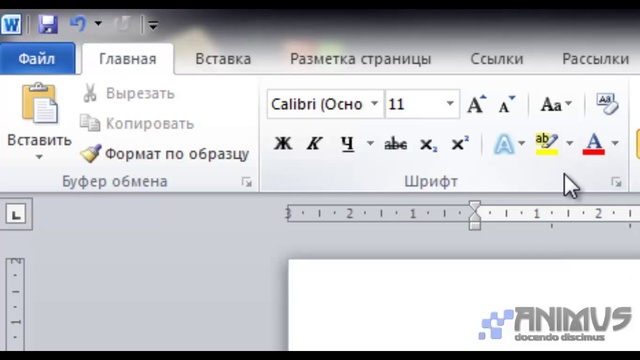Viewport: 640px width, 360px height.
Task: Open the Буфер обмена dialog launcher
Action: click(x=247, y=182)
